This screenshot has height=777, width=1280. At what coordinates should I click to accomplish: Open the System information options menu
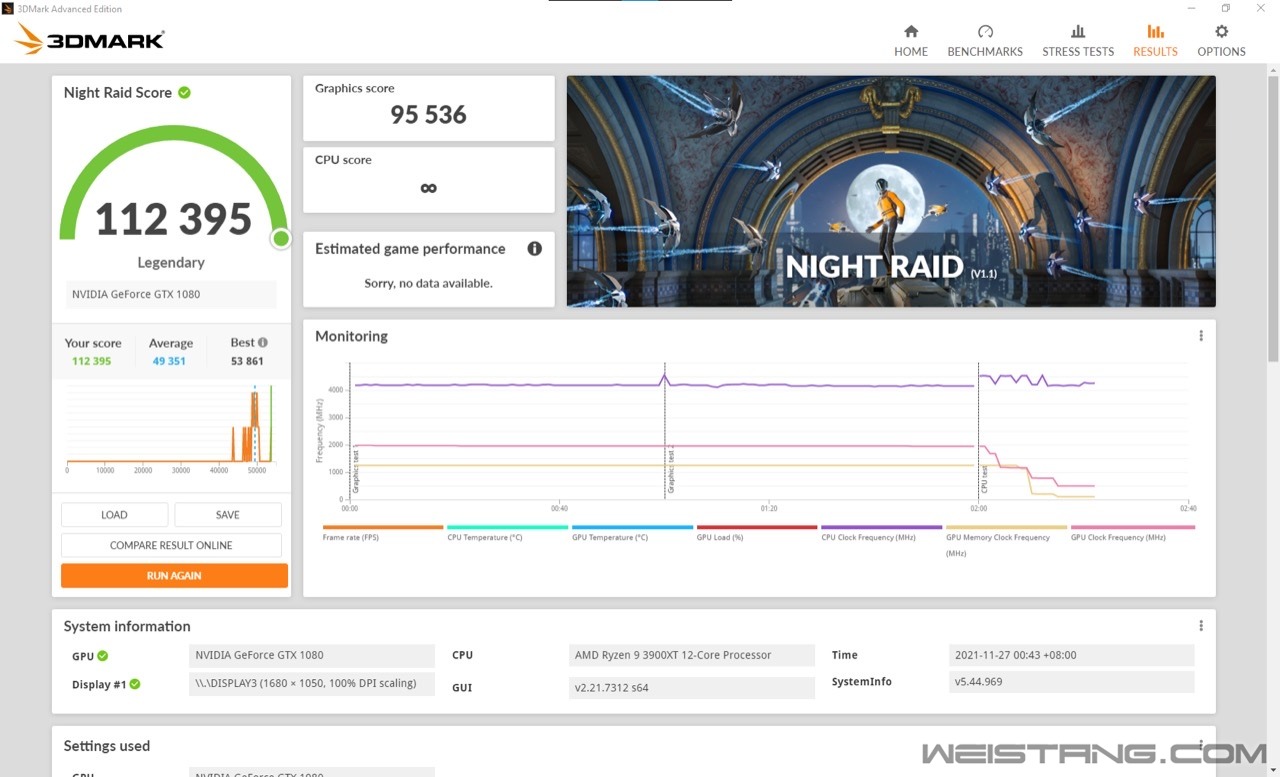click(x=1201, y=626)
